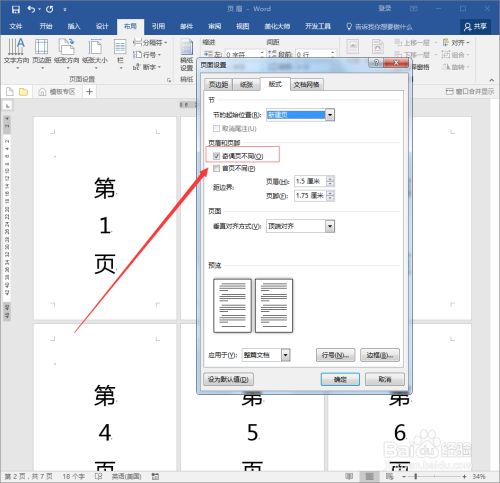500x483 pixels.
Task: Click the tab stop selector at ruler corner
Action: point(8,106)
